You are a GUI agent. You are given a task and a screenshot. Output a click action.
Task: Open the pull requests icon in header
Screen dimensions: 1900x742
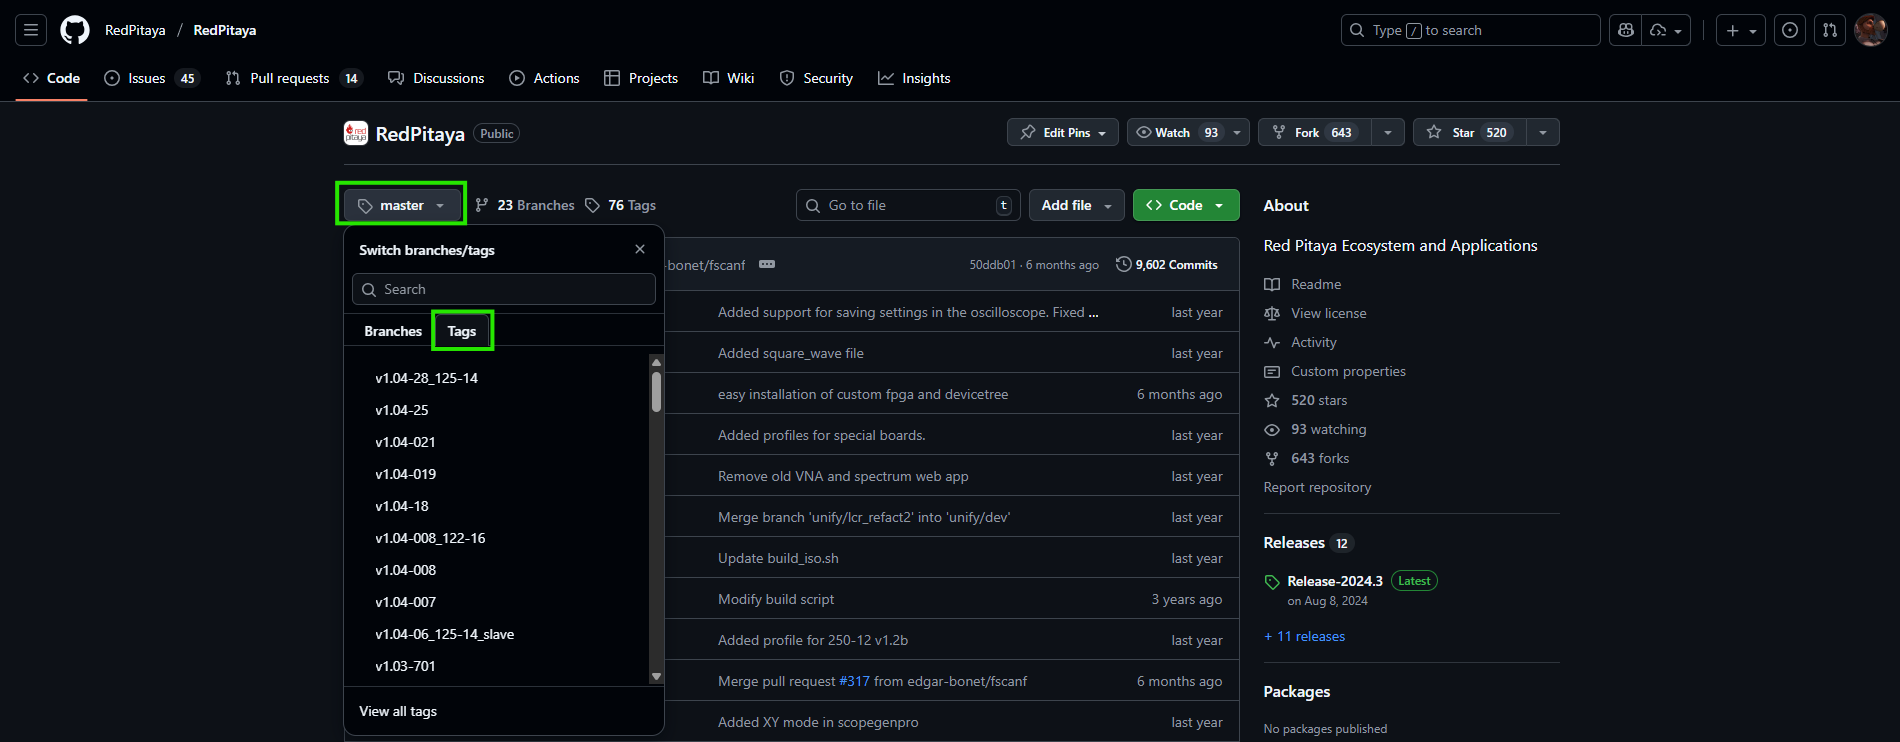coord(1830,30)
